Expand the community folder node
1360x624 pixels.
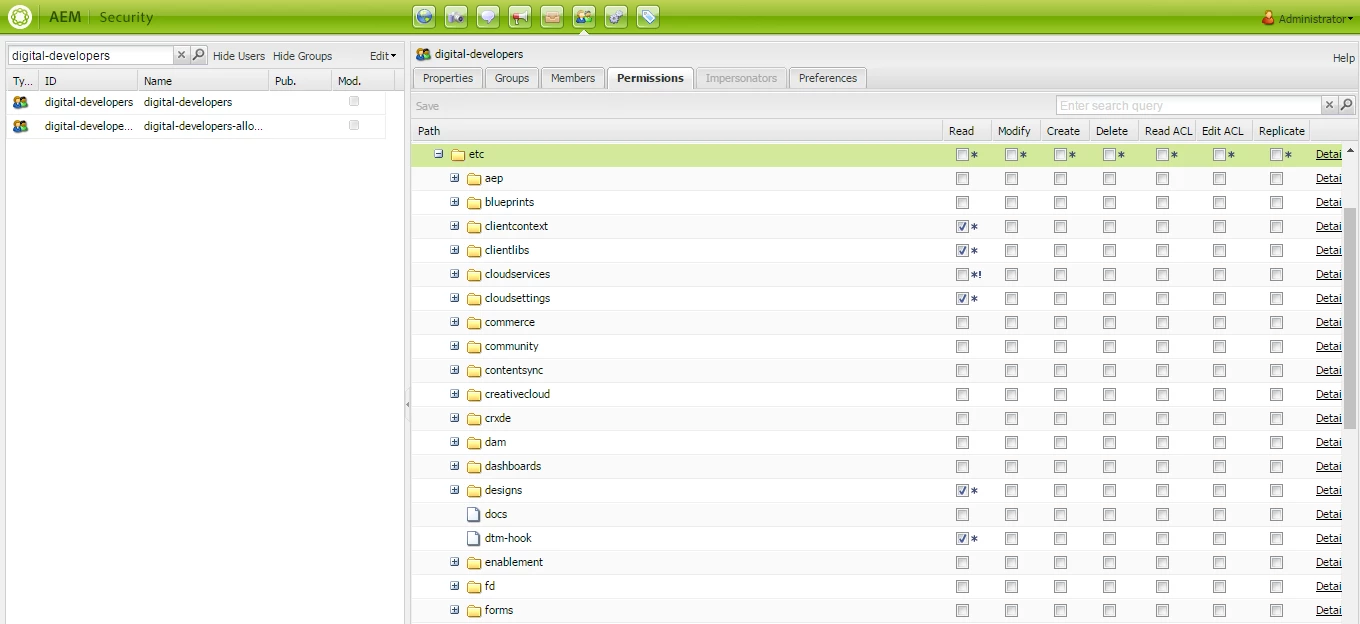[x=454, y=346]
